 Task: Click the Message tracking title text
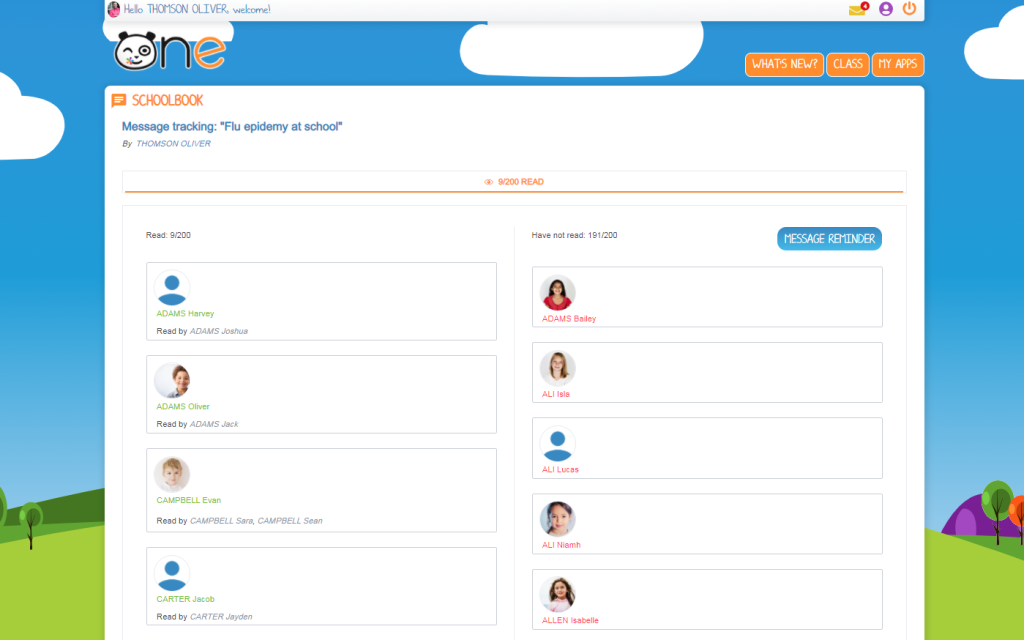tap(232, 127)
